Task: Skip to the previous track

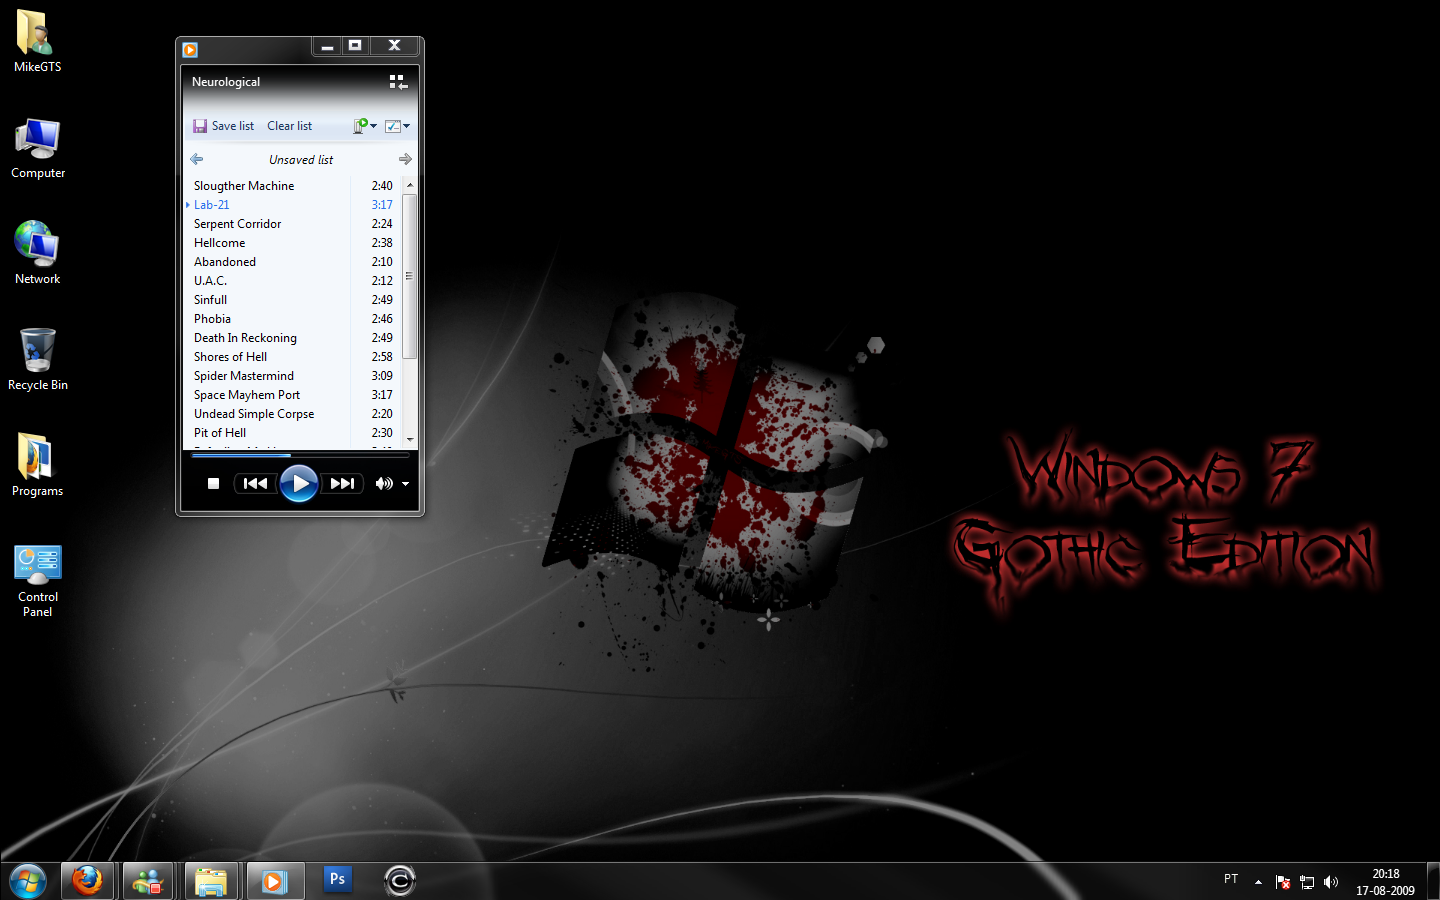Action: (256, 484)
